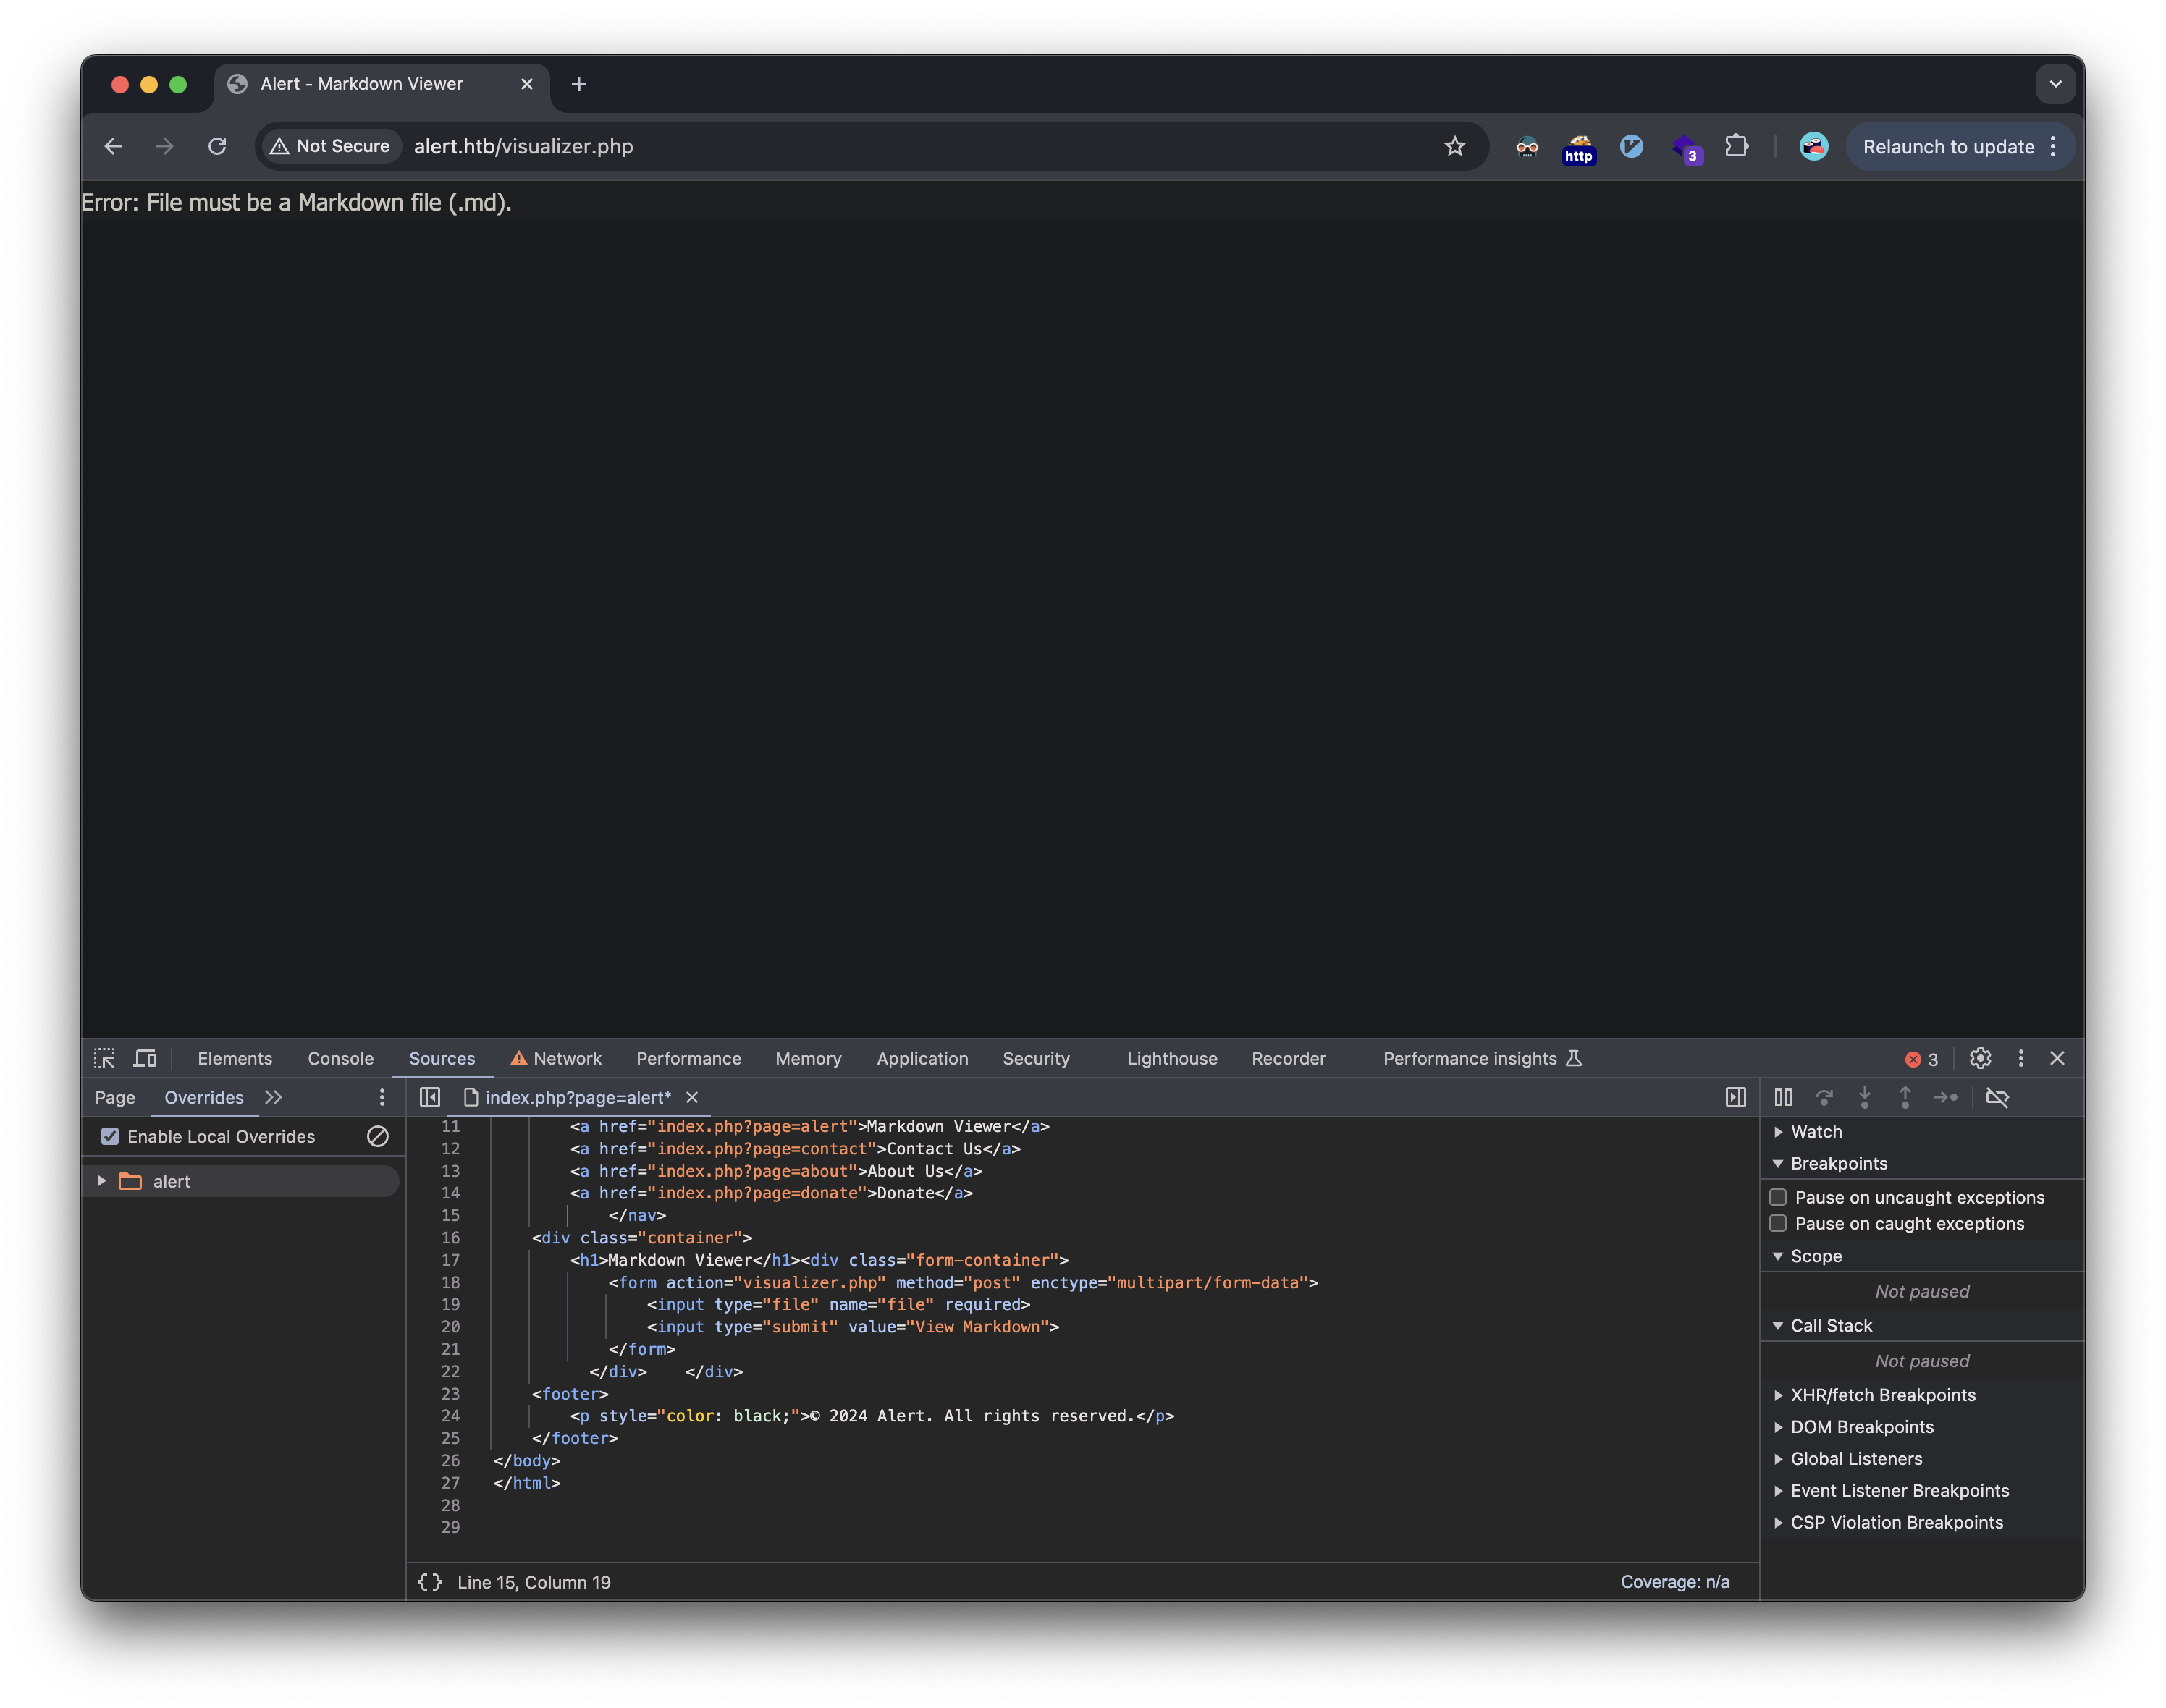The image size is (2166, 1708).
Task: Toggle the device toolbar icon
Action: tap(146, 1058)
